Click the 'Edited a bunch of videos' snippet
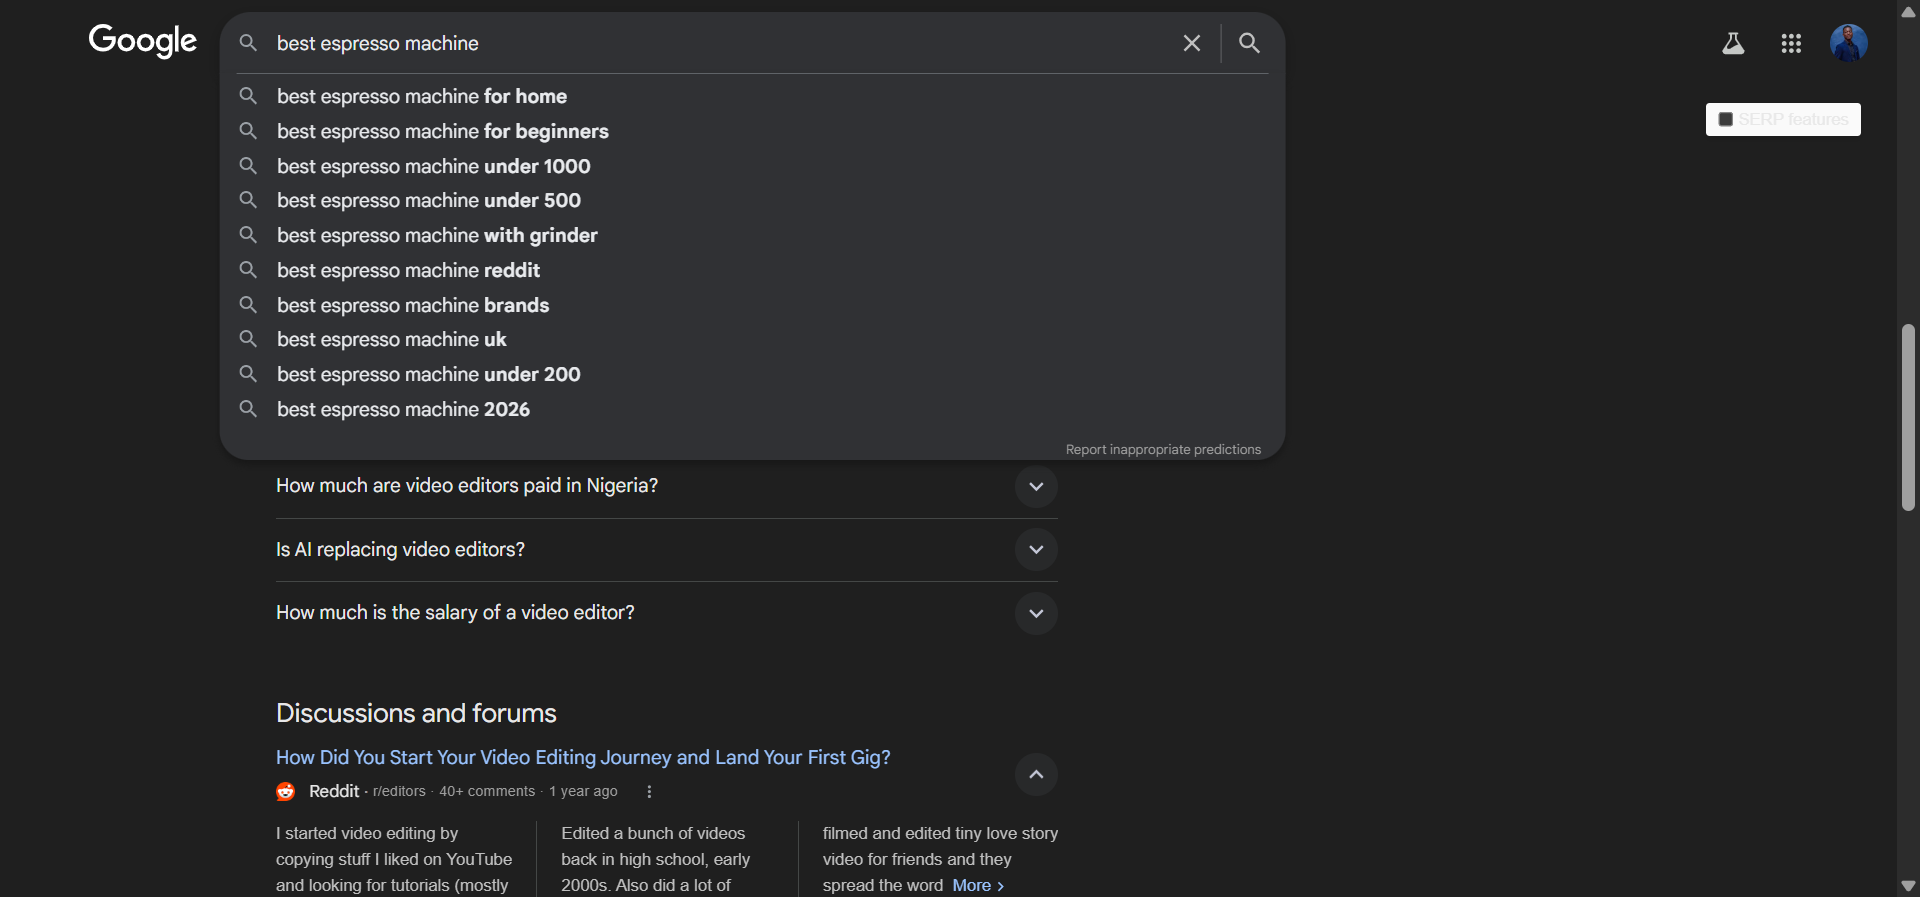Viewport: 1920px width, 897px height. [656, 859]
